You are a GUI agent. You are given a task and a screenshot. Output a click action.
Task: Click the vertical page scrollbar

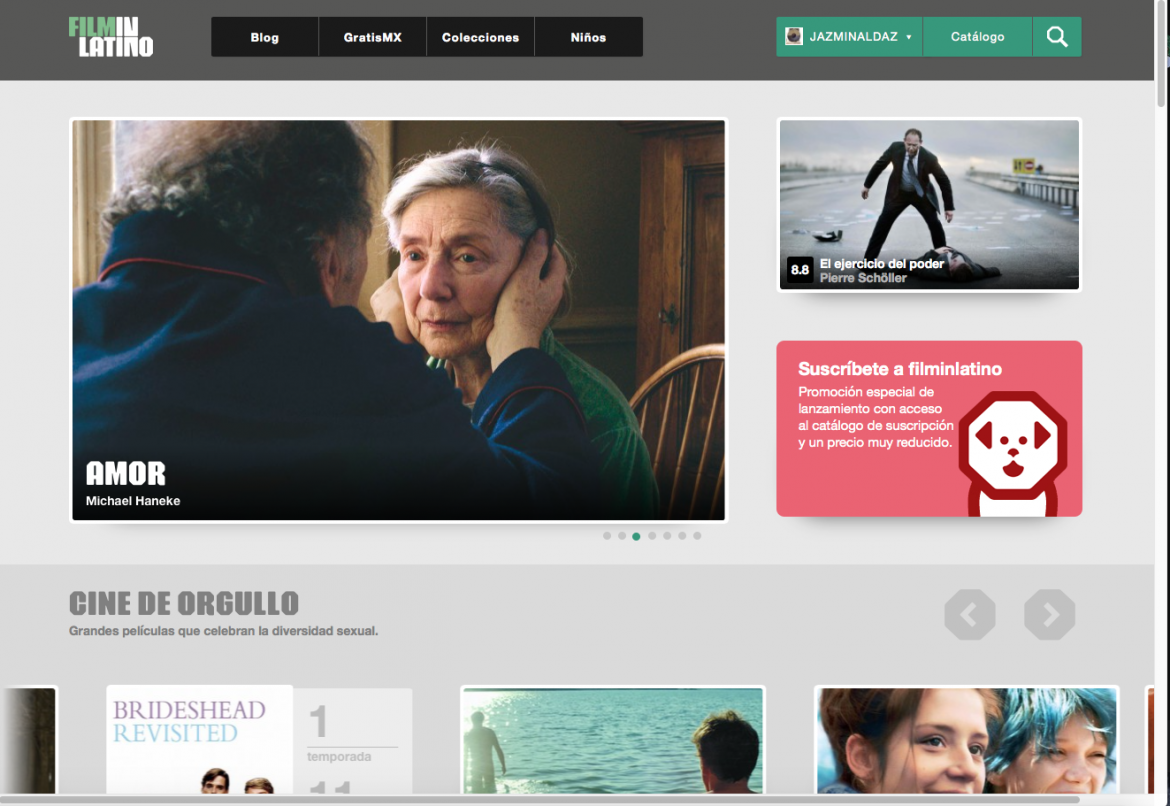point(1161,54)
